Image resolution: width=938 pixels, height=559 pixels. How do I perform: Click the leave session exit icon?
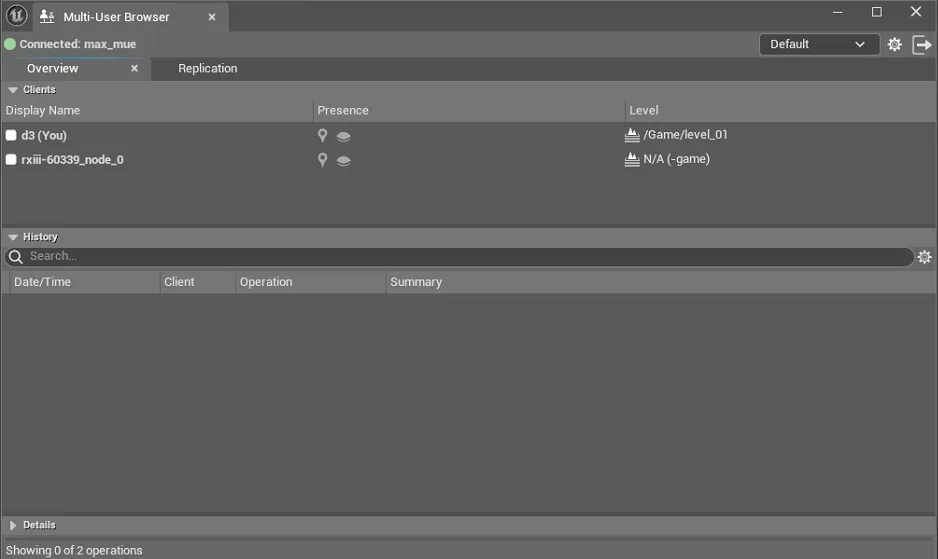pos(922,44)
